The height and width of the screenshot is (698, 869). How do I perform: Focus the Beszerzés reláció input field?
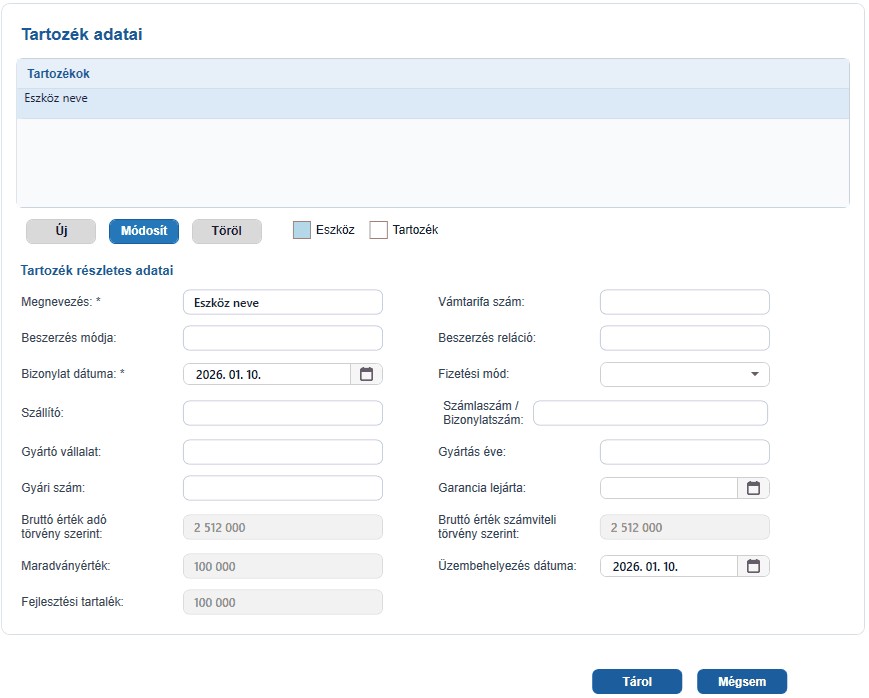pyautogui.click(x=684, y=338)
